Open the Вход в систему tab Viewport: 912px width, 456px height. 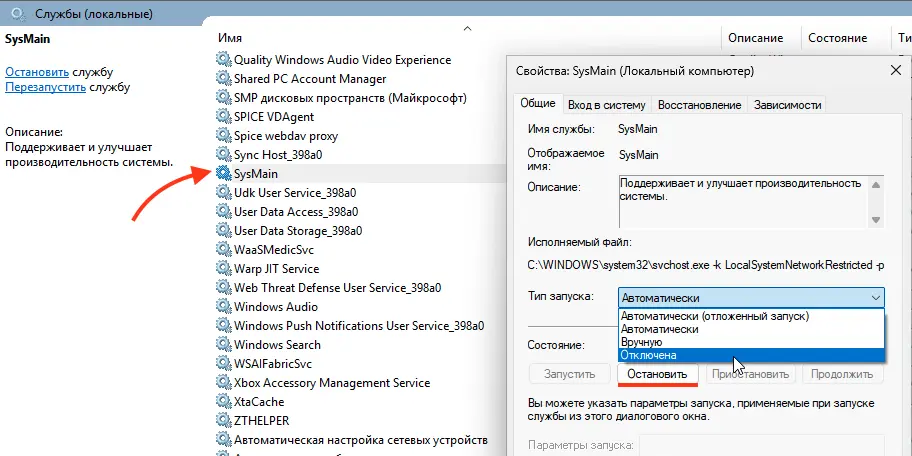[607, 105]
